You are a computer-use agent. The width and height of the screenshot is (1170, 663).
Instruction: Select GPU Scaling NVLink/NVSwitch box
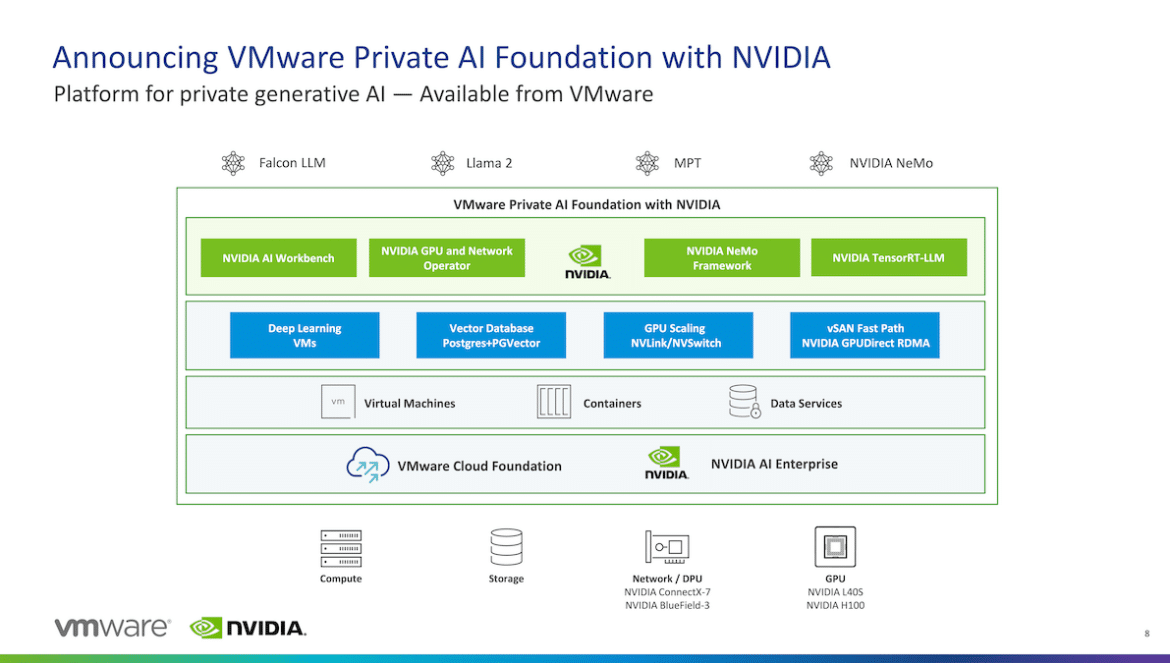(x=678, y=335)
